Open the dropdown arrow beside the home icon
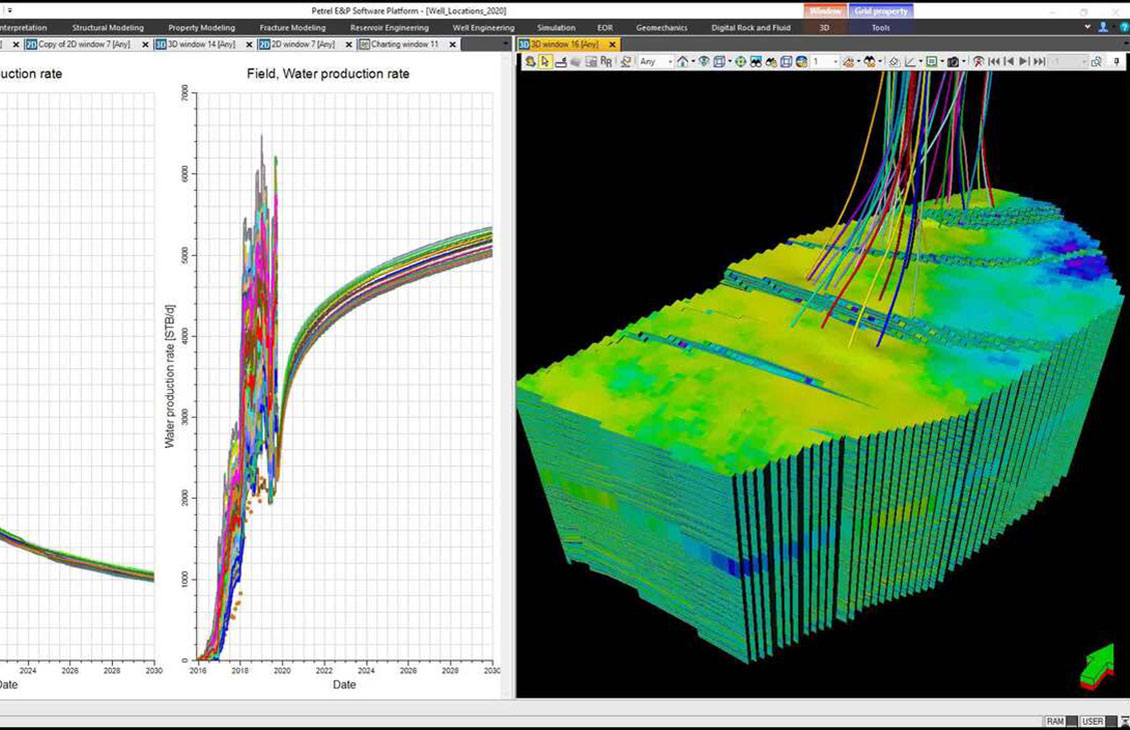The height and width of the screenshot is (730, 1130). (x=692, y=60)
